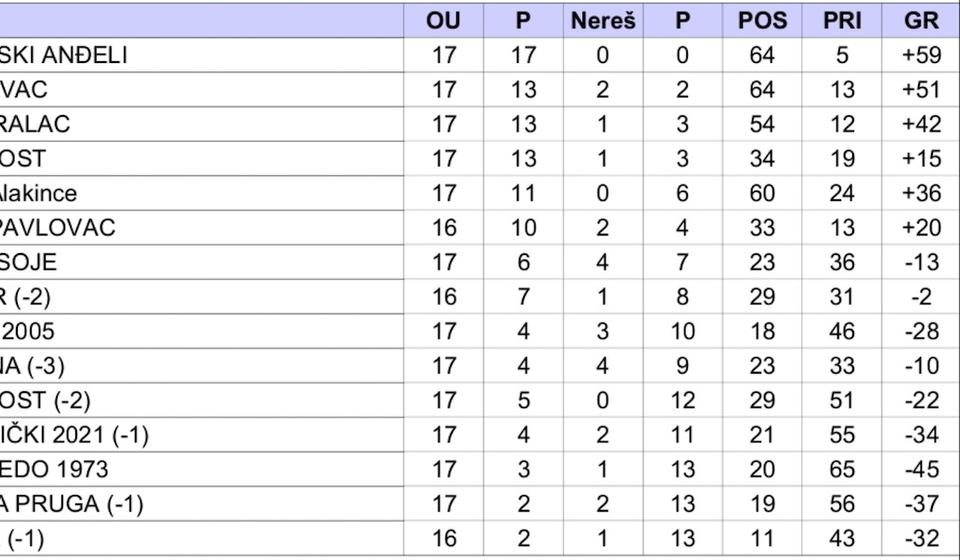Select the -13 goal difference cell

click(x=921, y=262)
